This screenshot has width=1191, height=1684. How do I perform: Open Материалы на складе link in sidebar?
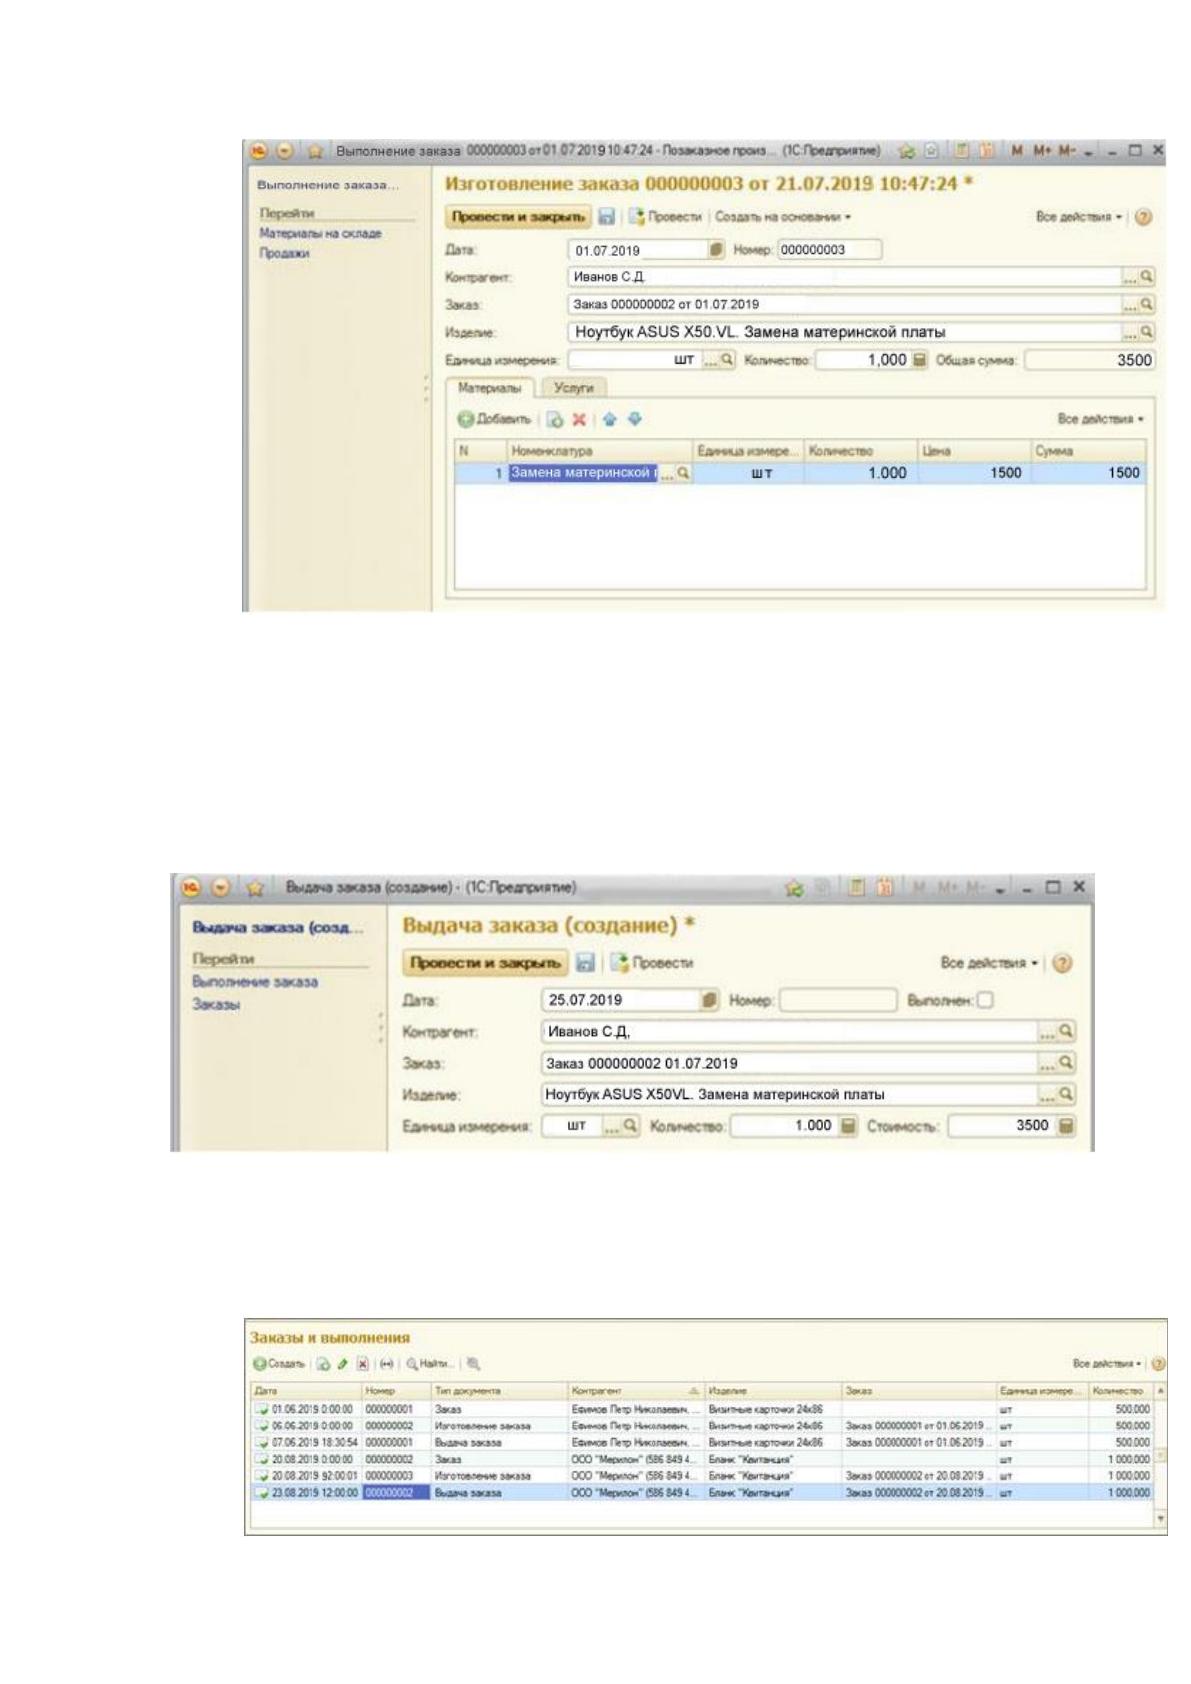pyautogui.click(x=320, y=233)
